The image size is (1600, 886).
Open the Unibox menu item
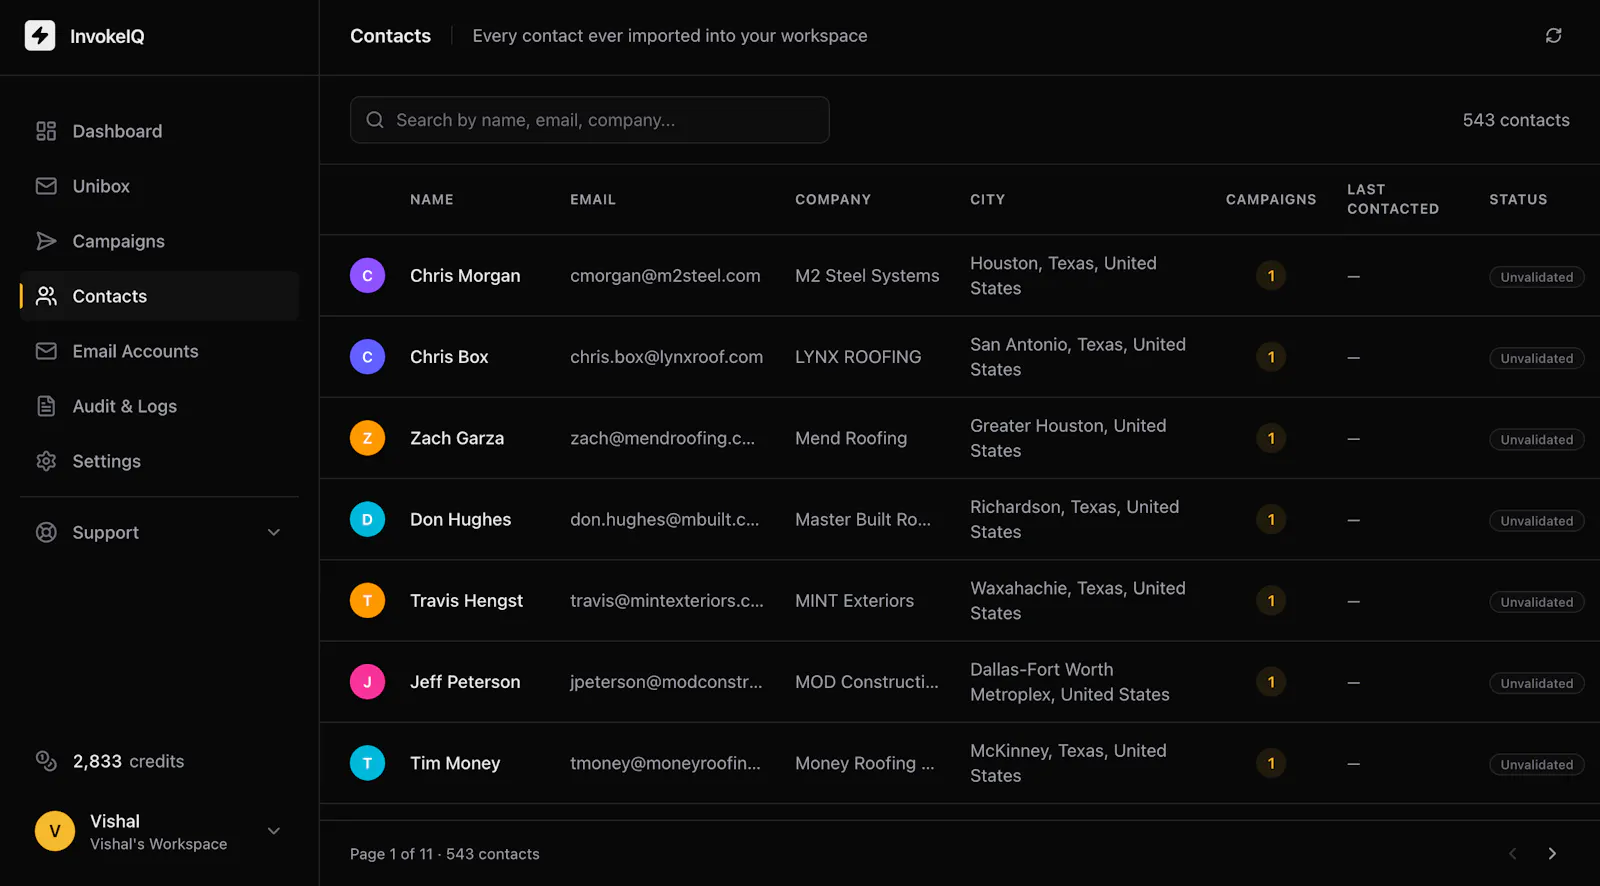(x=159, y=186)
